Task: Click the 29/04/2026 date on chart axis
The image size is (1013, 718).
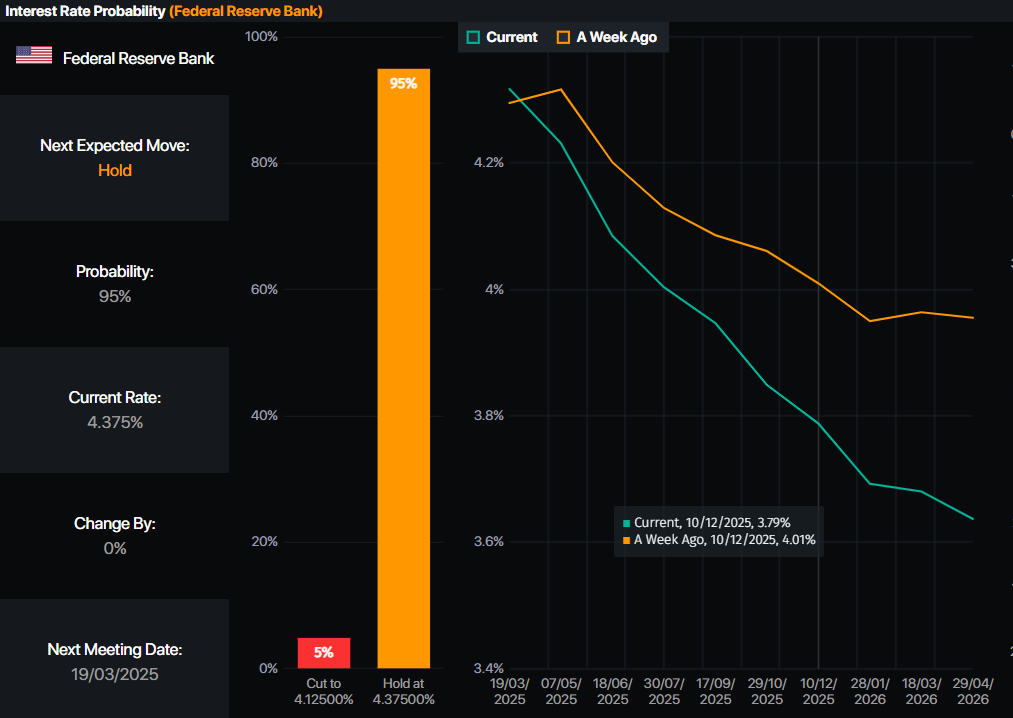Action: coord(973,692)
